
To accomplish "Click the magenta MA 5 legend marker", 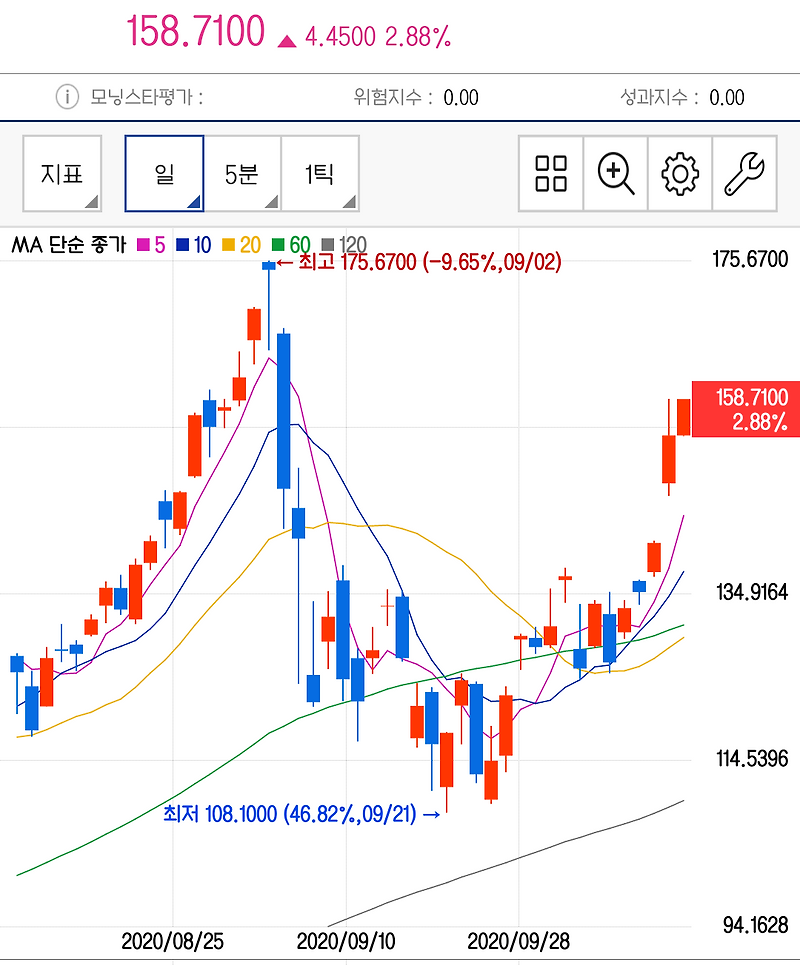I will pos(141,242).
